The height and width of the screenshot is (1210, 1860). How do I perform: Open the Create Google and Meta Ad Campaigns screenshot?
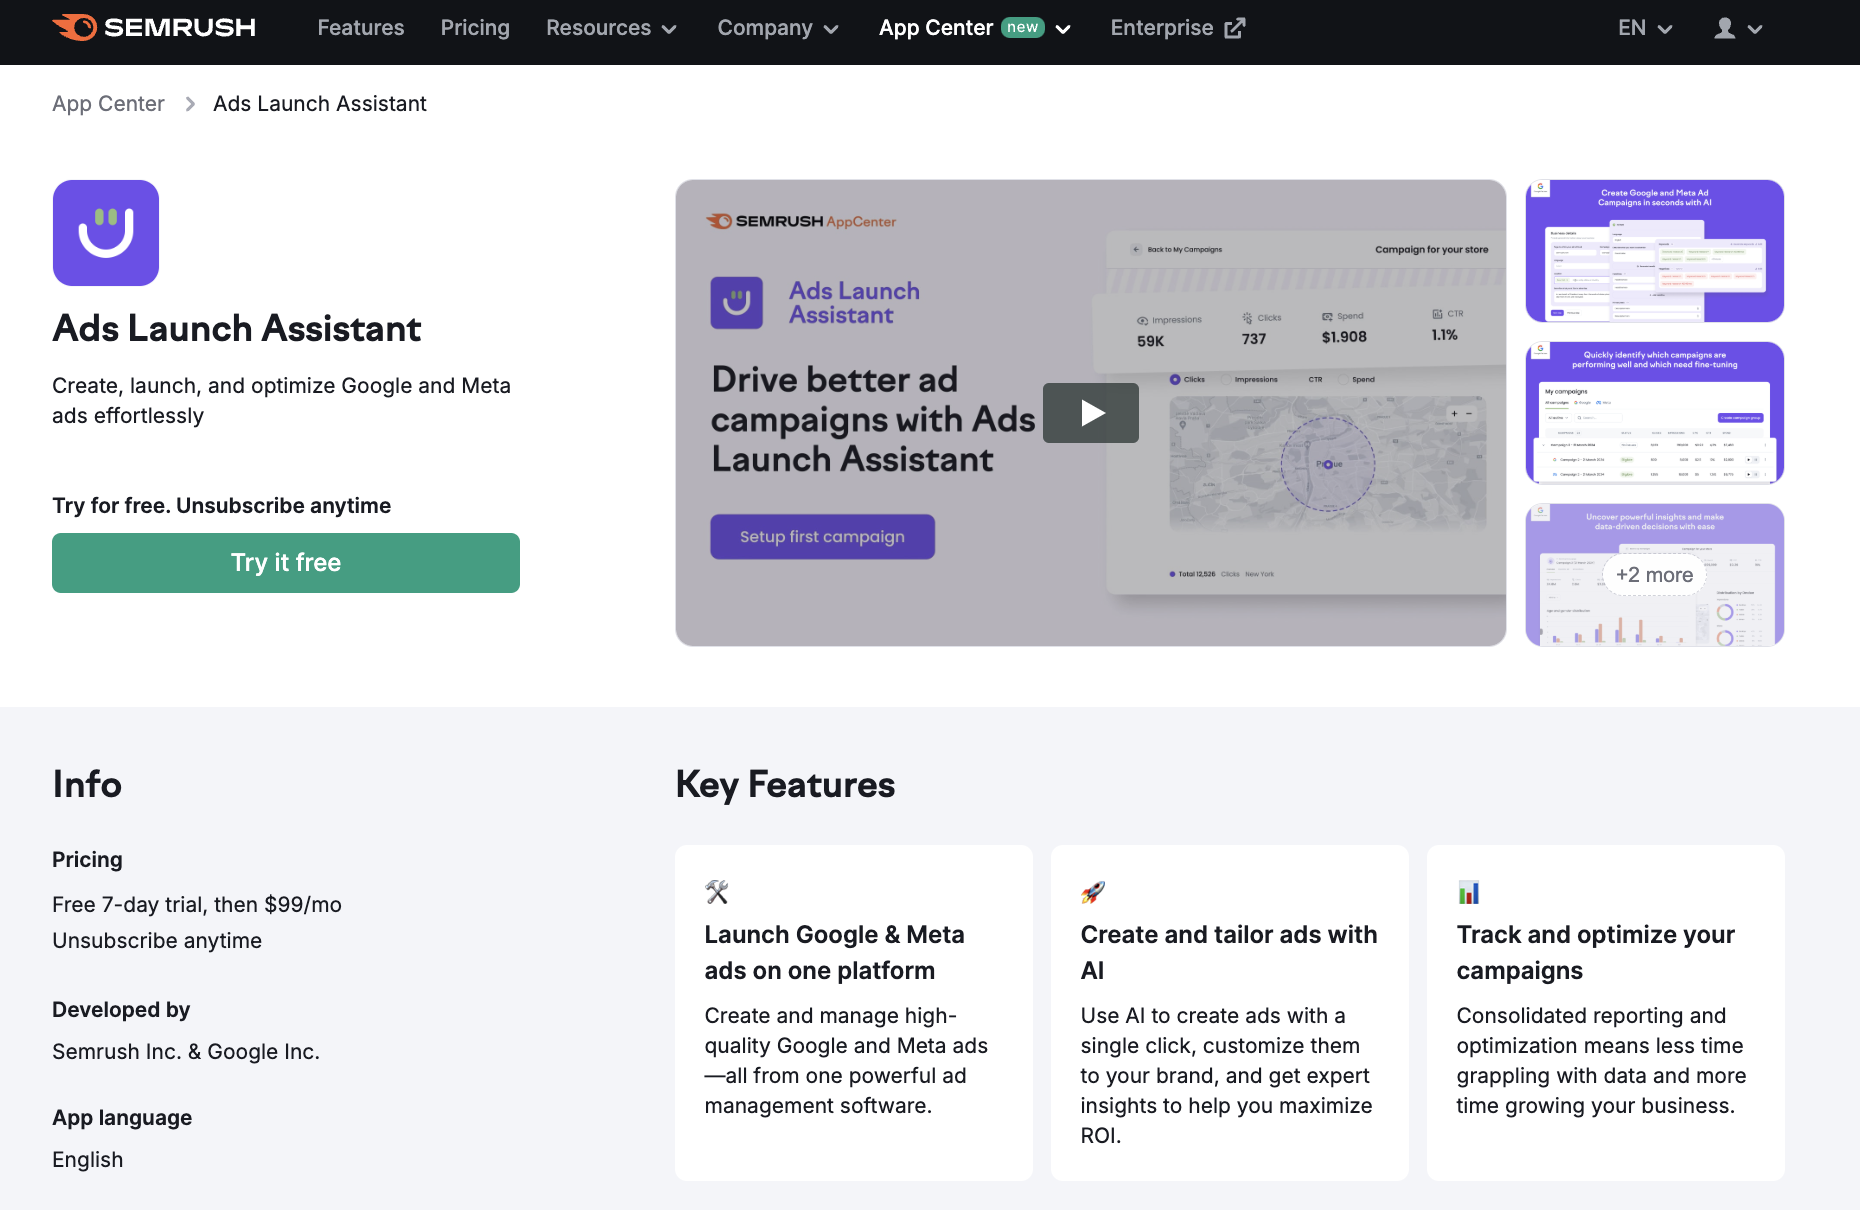[x=1655, y=251]
